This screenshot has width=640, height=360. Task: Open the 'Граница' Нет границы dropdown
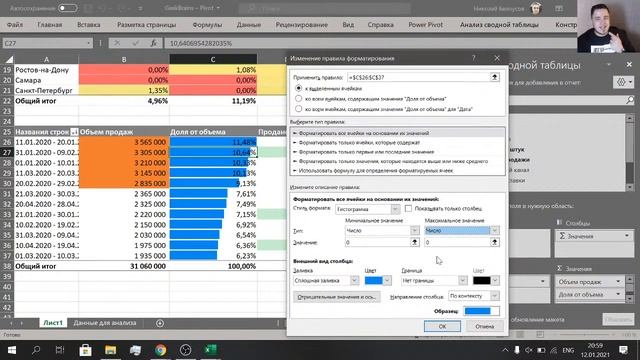(x=462, y=280)
